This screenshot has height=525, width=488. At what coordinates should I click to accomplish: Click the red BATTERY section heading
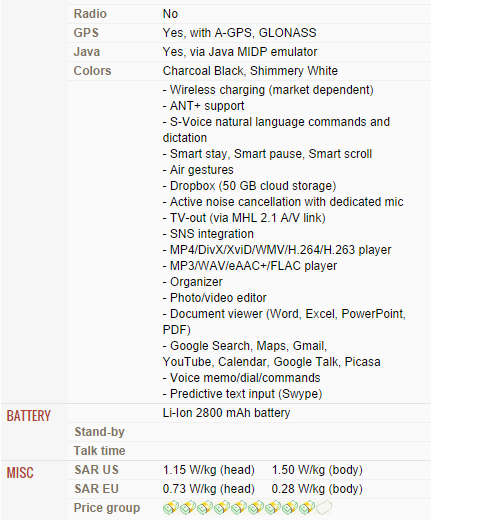pyautogui.click(x=28, y=416)
